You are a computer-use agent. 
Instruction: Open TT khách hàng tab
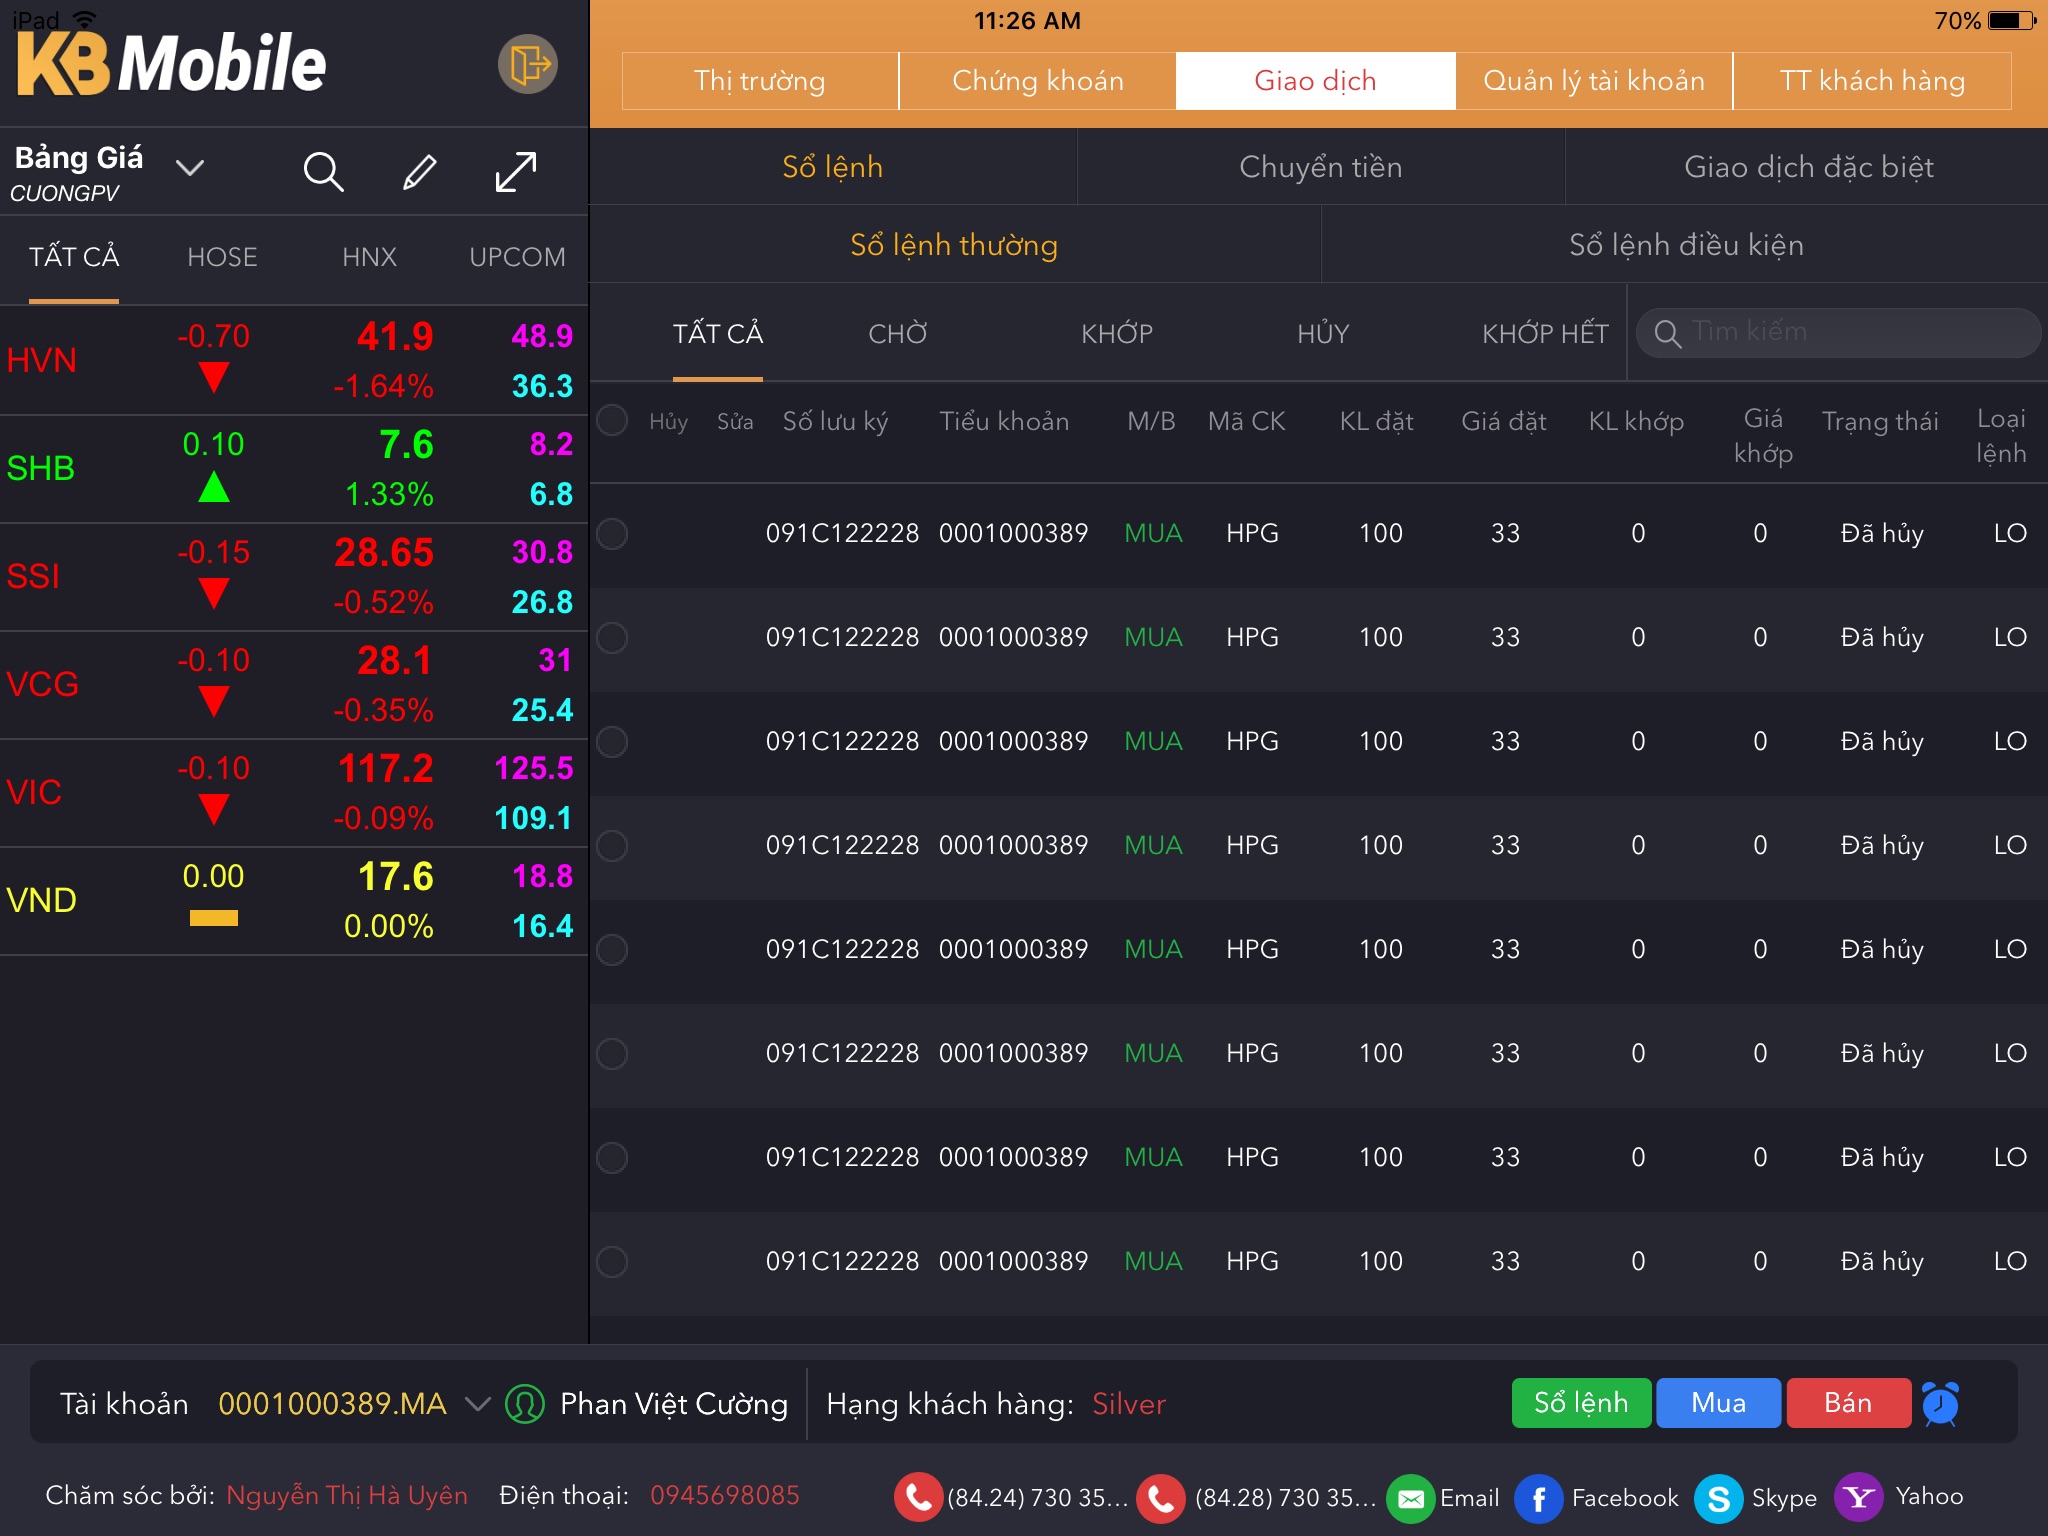tap(1872, 81)
